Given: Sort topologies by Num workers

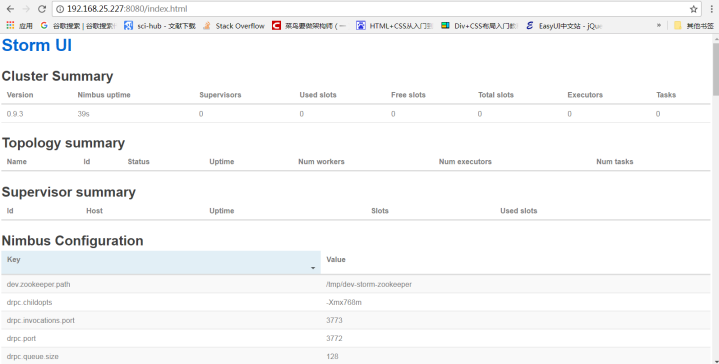Looking at the screenshot, I should coord(321,161).
